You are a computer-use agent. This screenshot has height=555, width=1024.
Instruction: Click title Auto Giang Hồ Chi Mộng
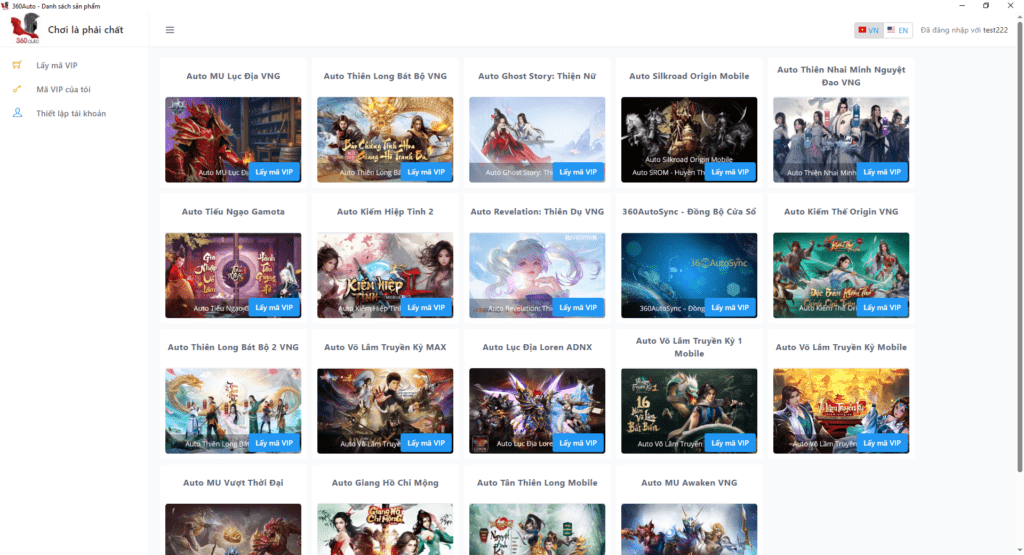(x=385, y=483)
